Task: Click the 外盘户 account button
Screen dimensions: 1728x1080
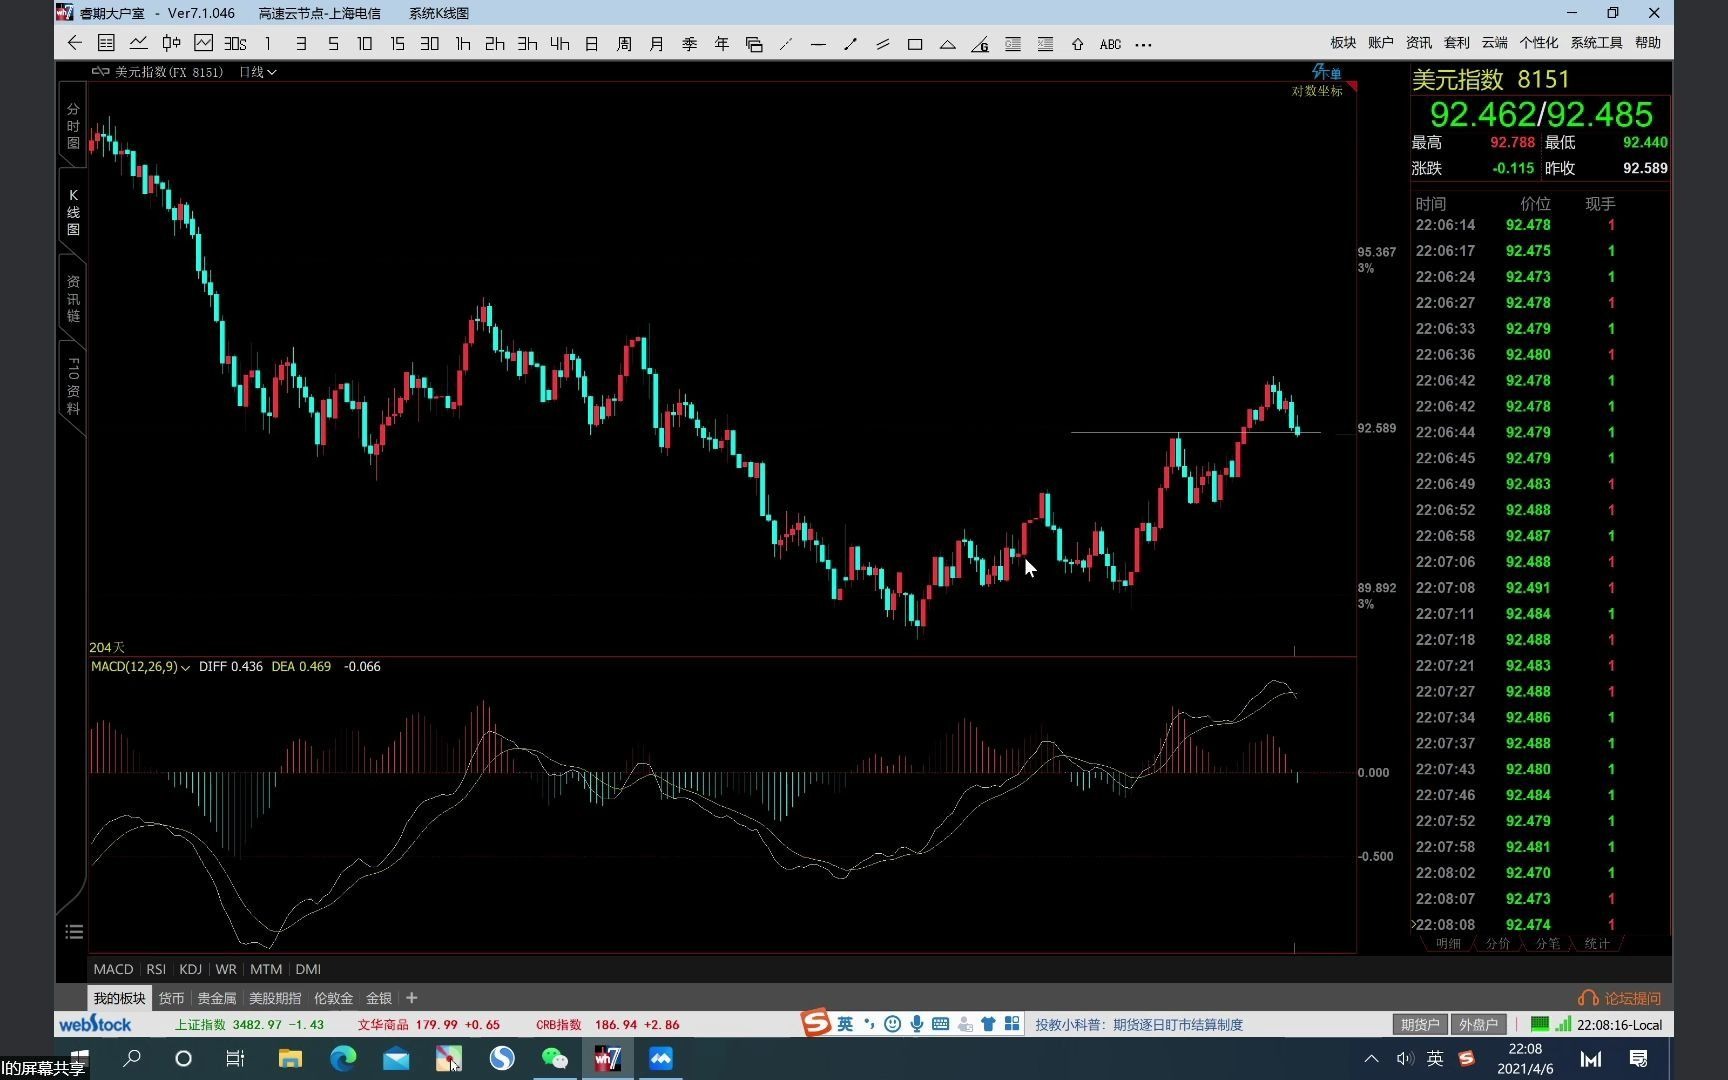Action: point(1478,1024)
